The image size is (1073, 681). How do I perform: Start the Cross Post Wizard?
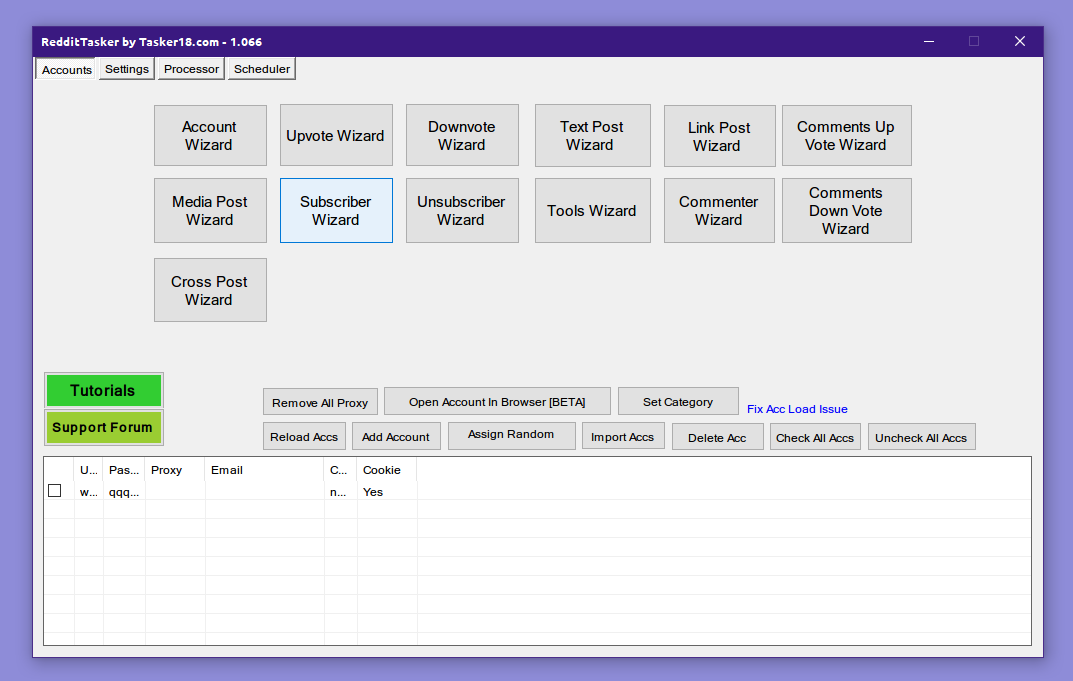[210, 290]
